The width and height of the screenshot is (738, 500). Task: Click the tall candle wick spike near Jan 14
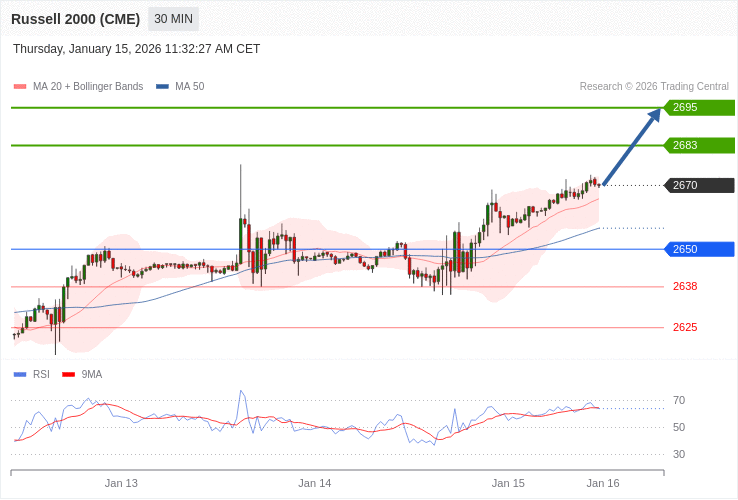point(241,190)
